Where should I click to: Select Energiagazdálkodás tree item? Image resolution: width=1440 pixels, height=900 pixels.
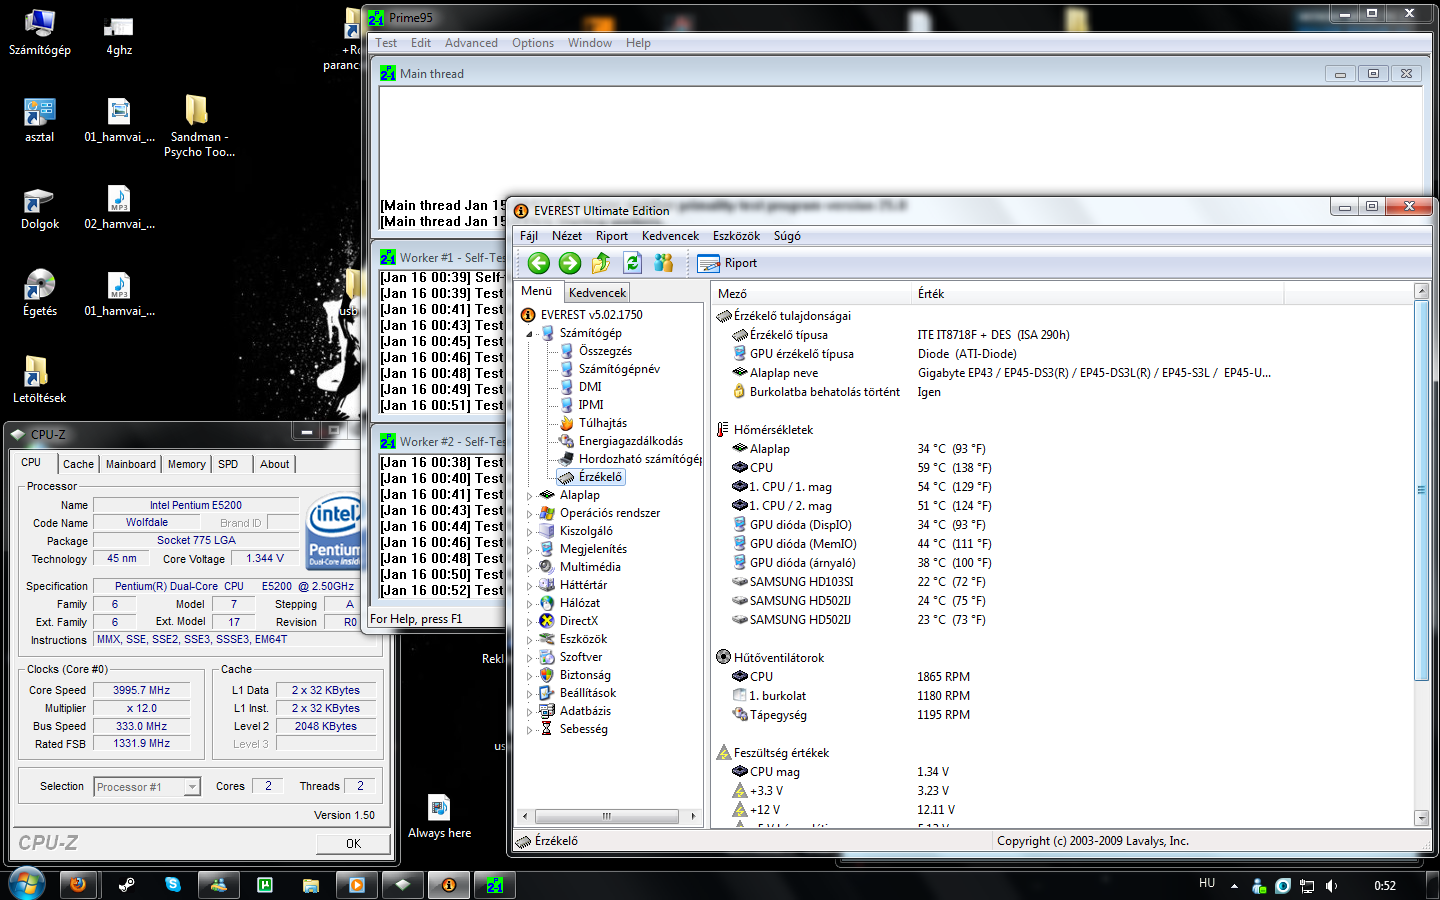point(631,441)
